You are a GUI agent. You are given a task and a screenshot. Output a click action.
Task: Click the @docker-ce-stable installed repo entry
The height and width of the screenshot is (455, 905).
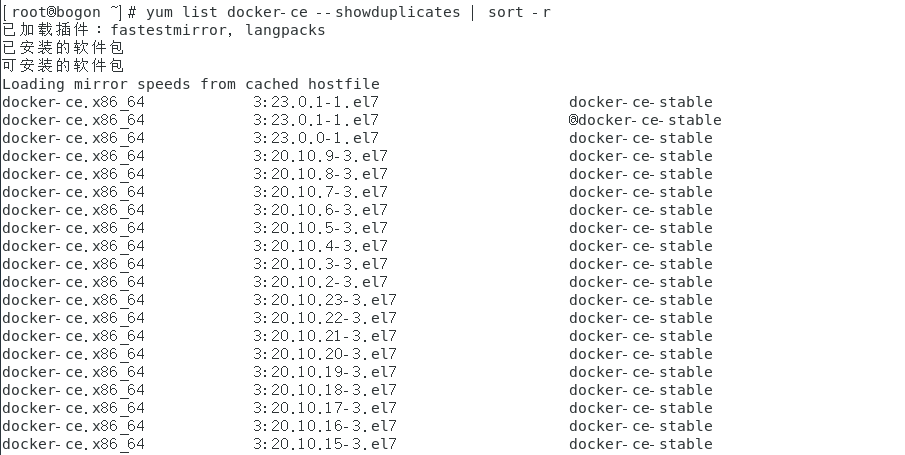pyautogui.click(x=645, y=120)
